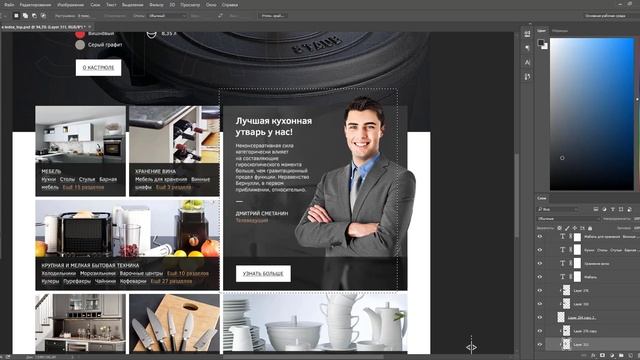Filter layers by smart objects icon
This screenshot has width=640, height=360.
tap(629, 209)
